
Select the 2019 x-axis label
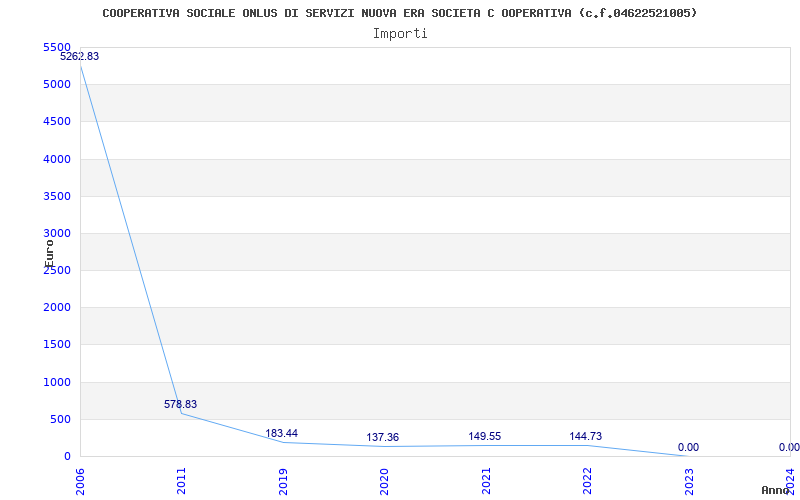point(283,482)
